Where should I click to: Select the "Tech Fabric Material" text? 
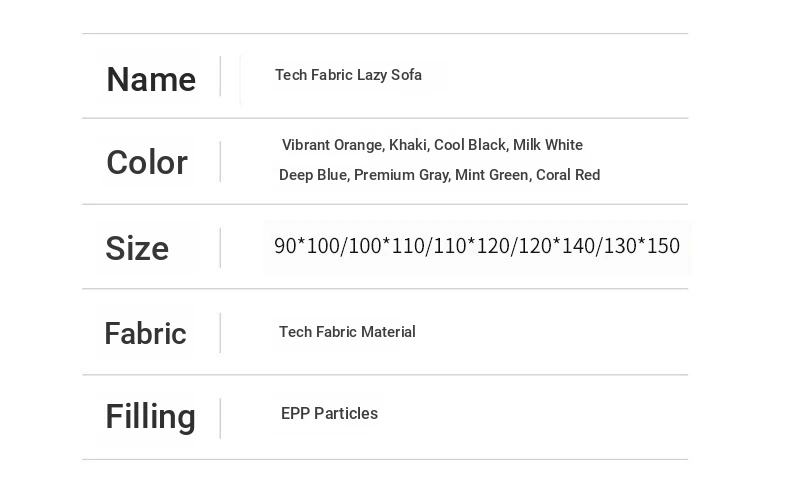pos(347,332)
